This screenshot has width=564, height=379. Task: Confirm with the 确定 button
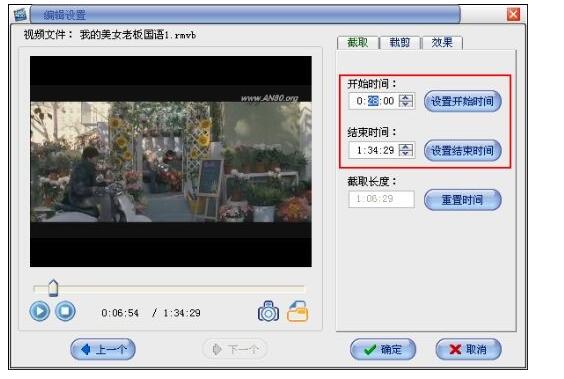tap(383, 349)
